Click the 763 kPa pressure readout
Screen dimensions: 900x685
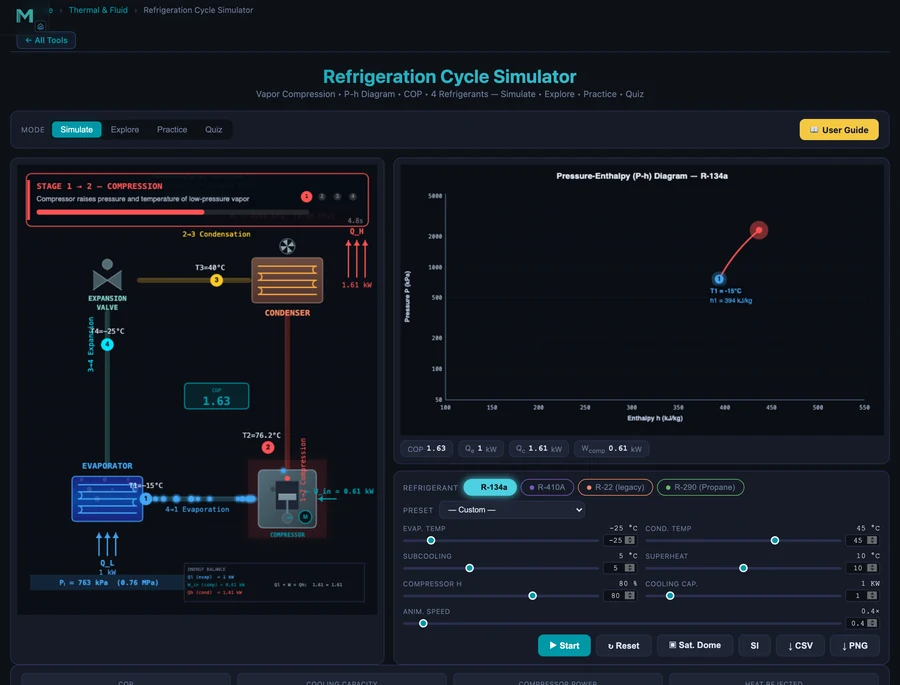[108, 582]
